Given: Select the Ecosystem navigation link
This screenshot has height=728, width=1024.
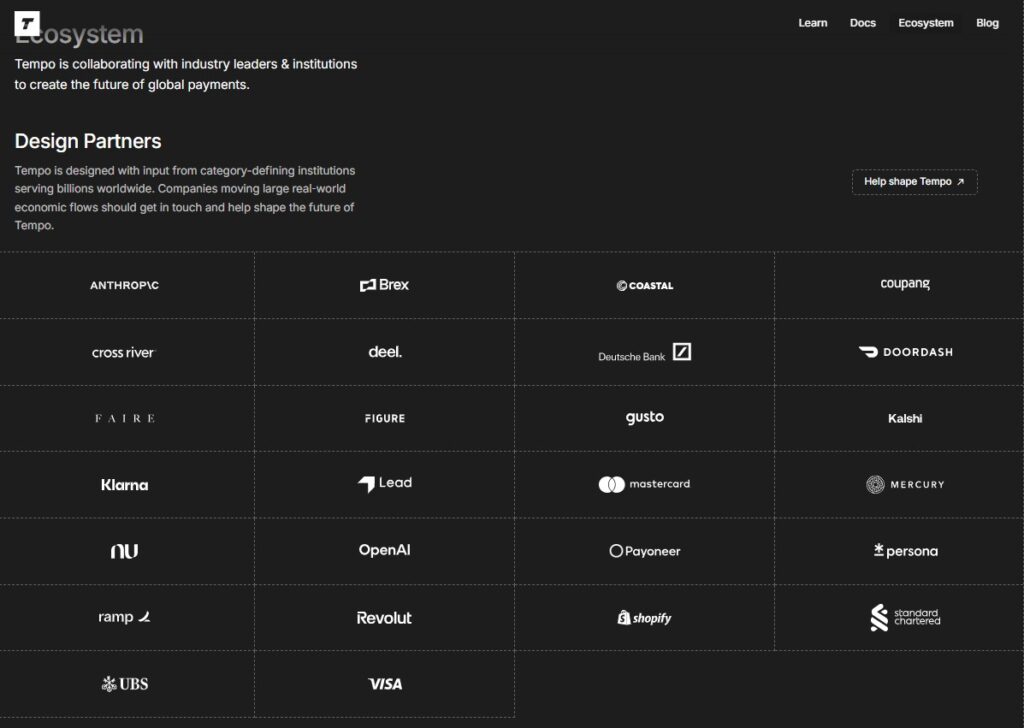Looking at the screenshot, I should pyautogui.click(x=925, y=23).
